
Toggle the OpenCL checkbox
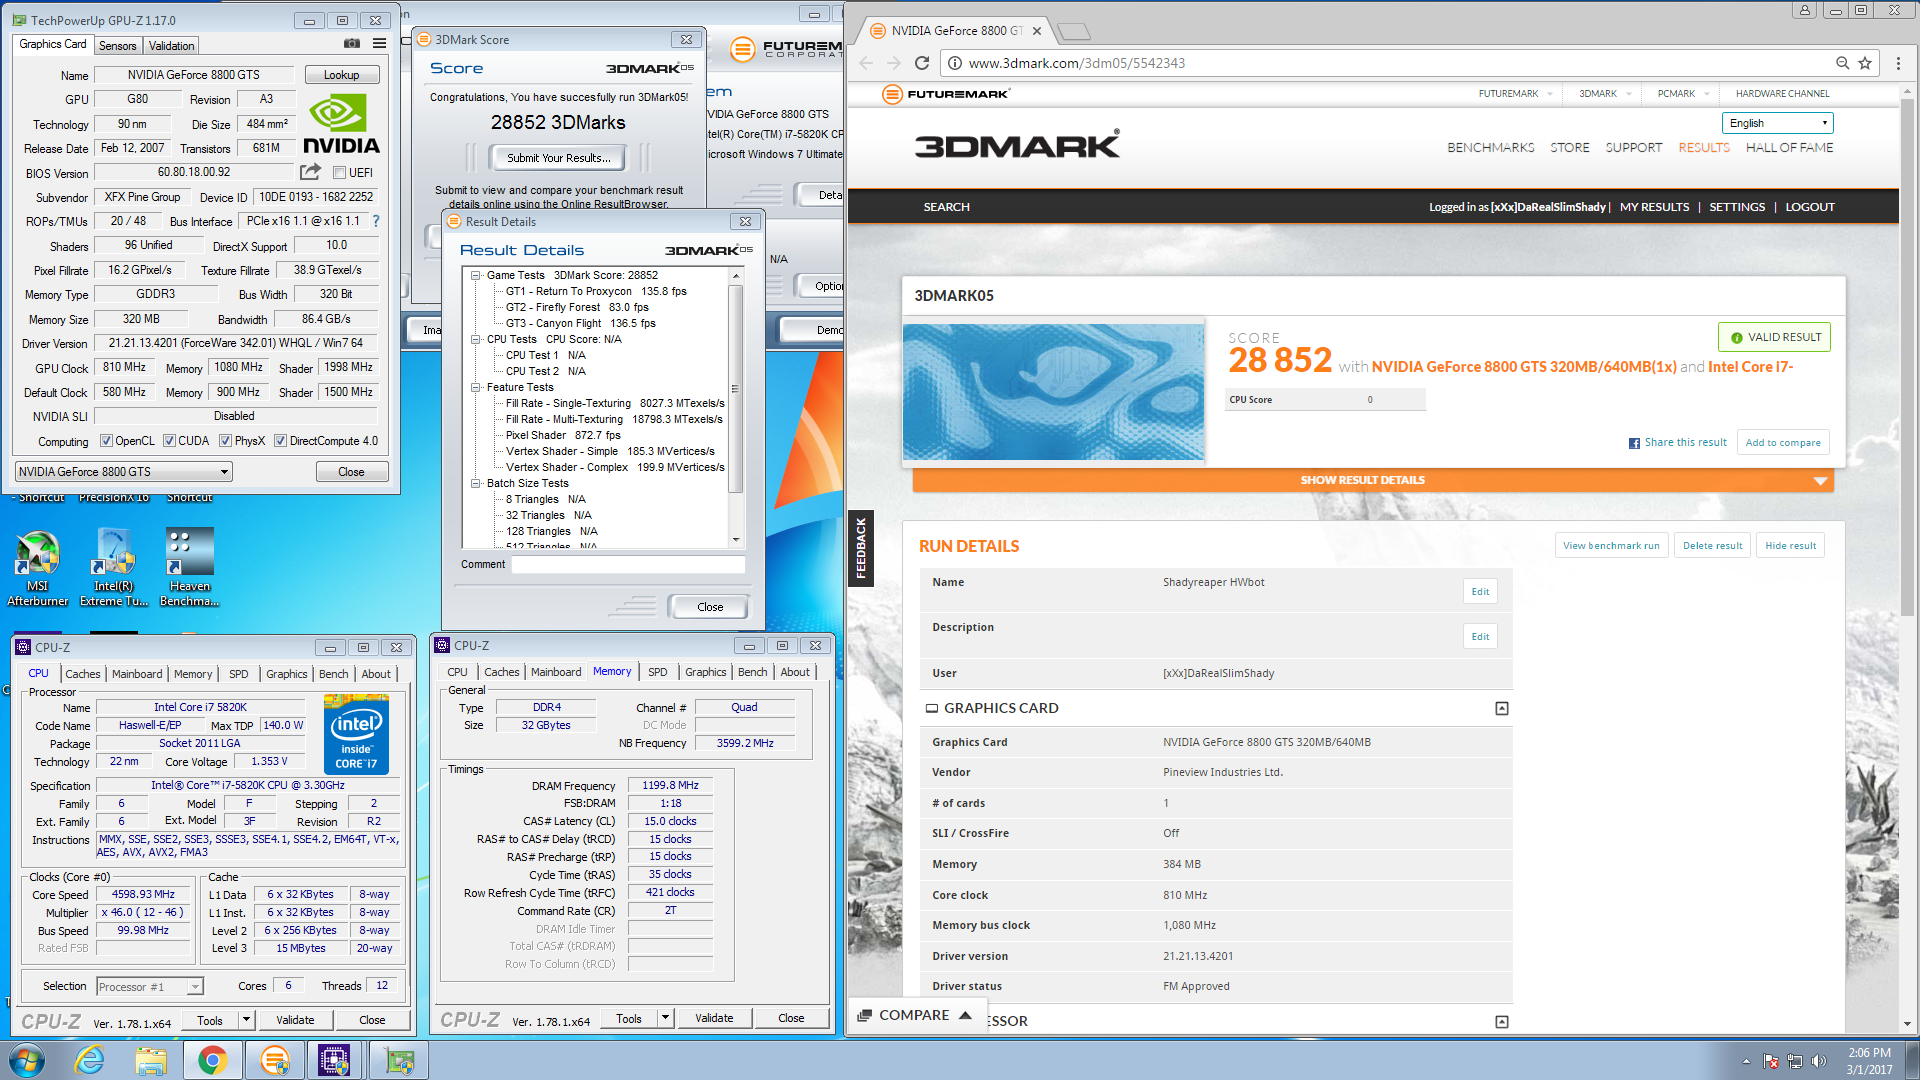click(x=106, y=441)
